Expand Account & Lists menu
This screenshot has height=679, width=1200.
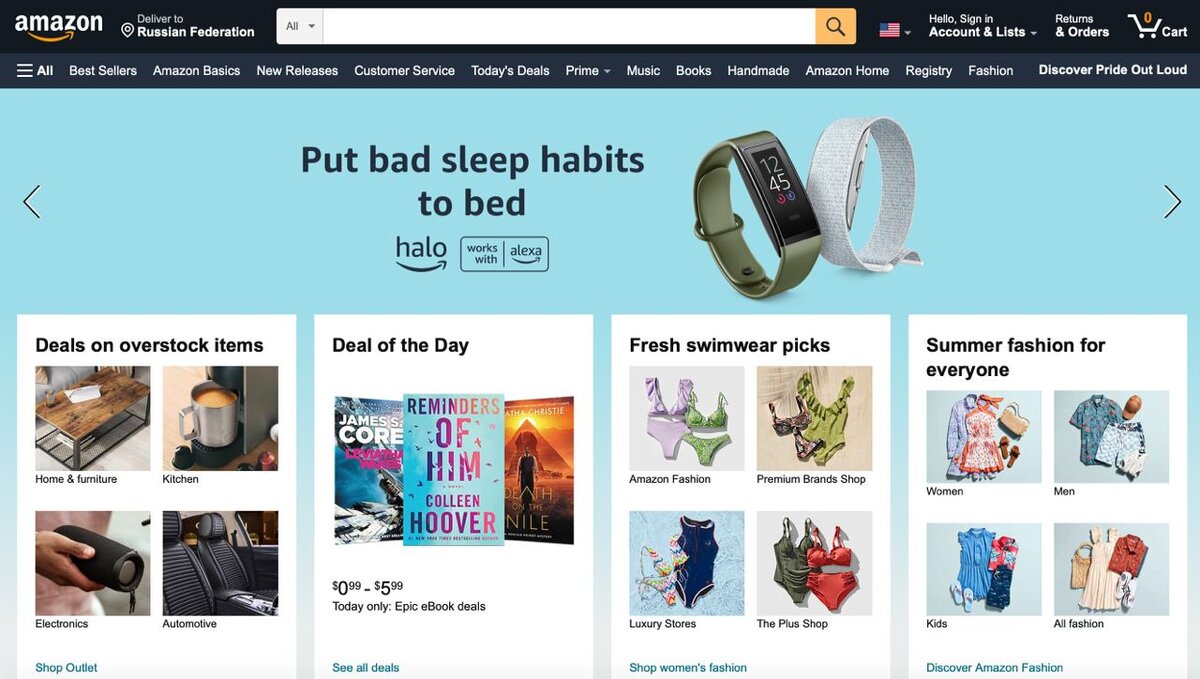click(982, 26)
